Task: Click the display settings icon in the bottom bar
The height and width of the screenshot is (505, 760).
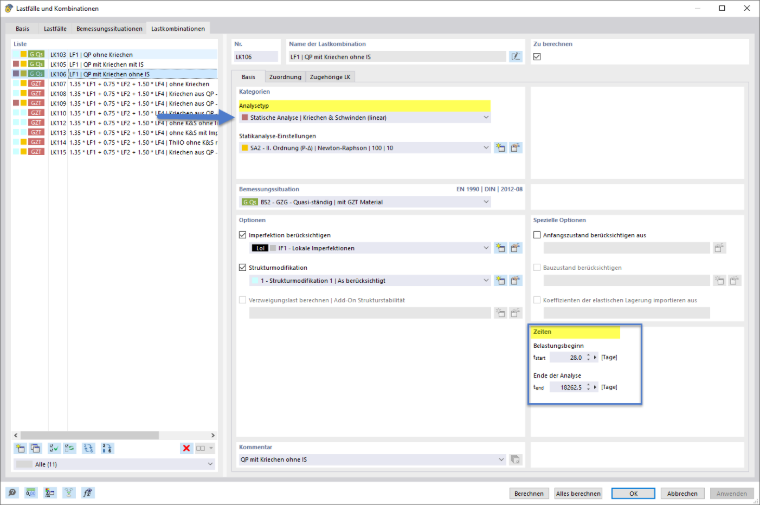Action: (x=49, y=493)
